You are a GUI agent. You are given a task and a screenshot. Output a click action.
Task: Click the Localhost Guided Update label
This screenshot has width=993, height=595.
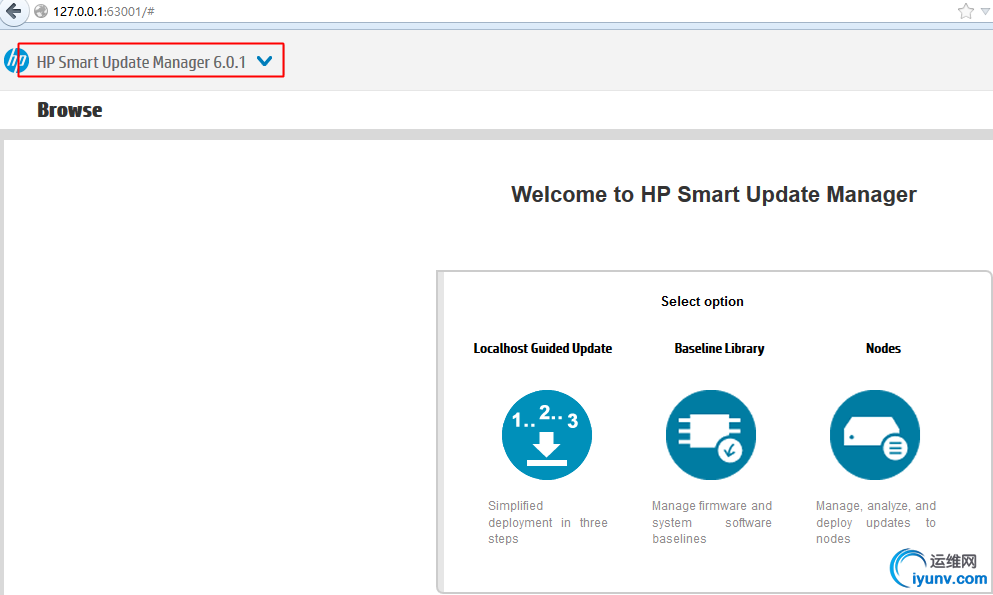coord(542,349)
